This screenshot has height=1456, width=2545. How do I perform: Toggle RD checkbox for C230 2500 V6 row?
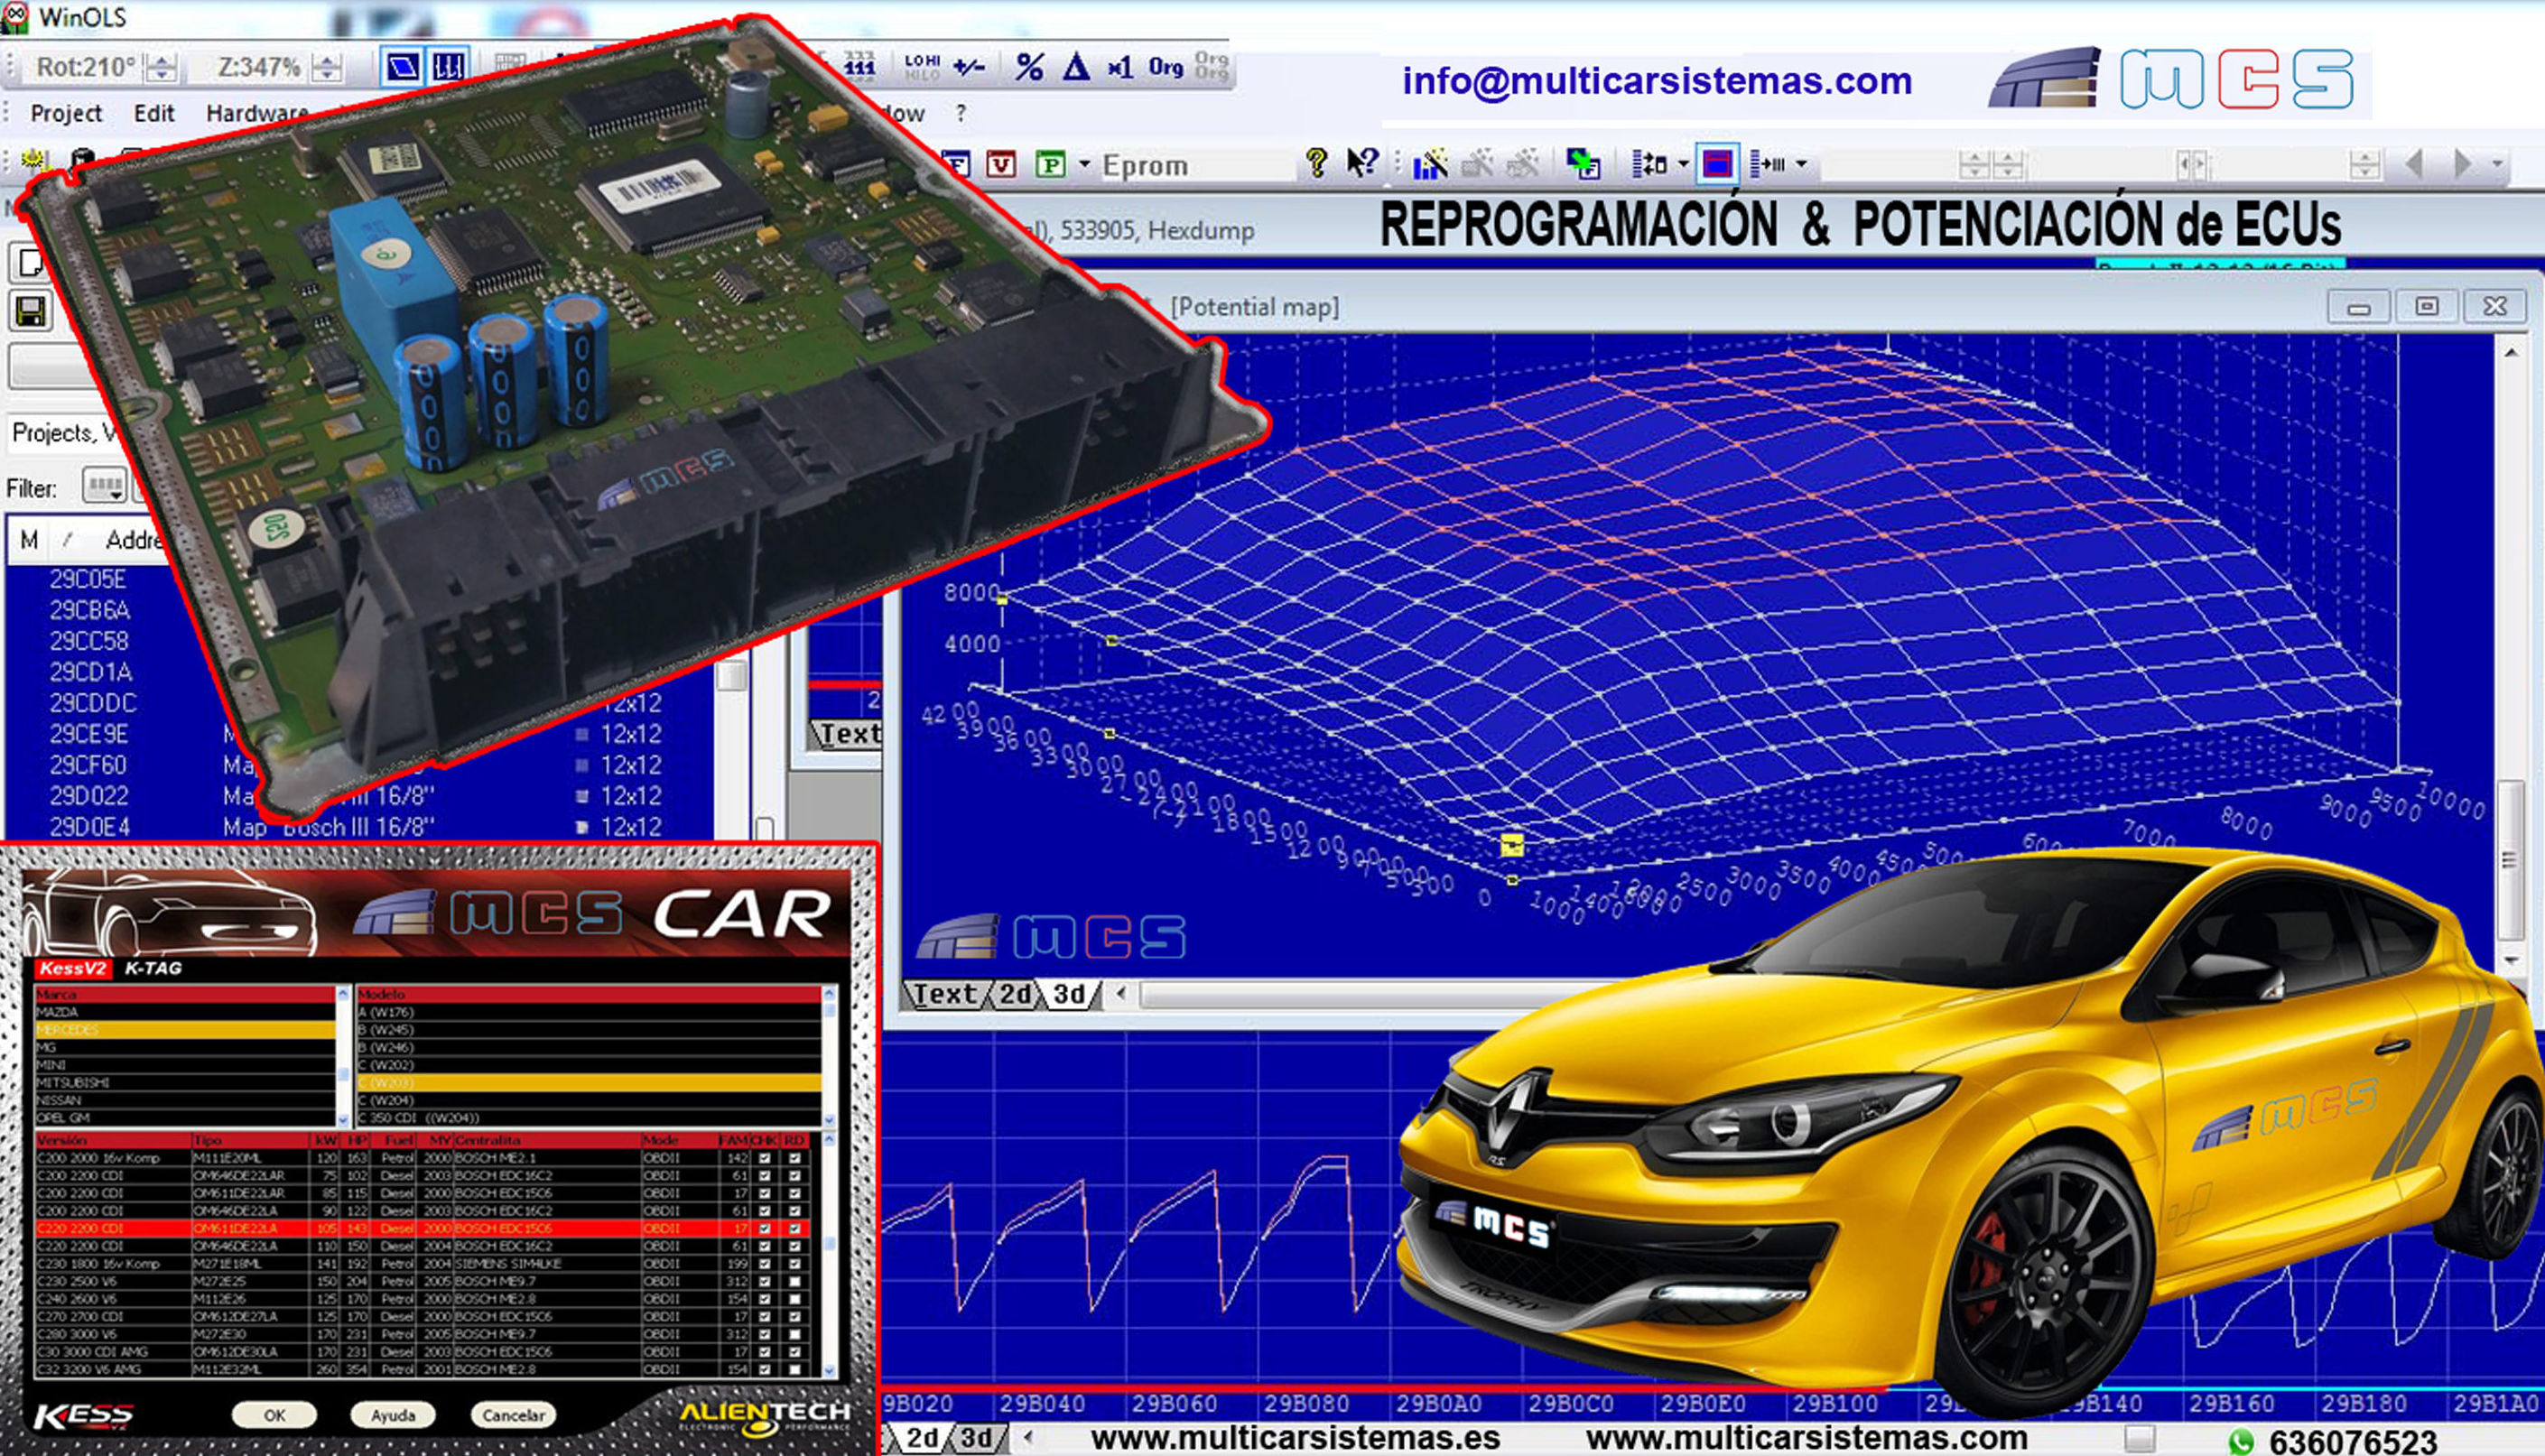tap(795, 1282)
